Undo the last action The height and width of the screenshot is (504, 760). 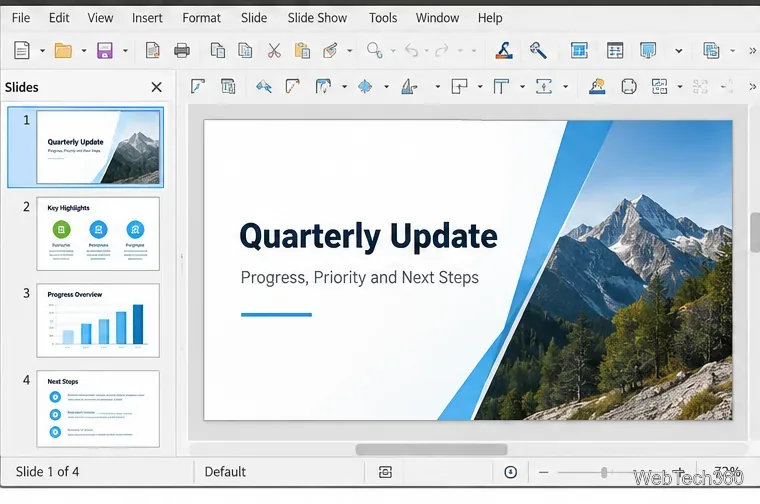point(411,50)
